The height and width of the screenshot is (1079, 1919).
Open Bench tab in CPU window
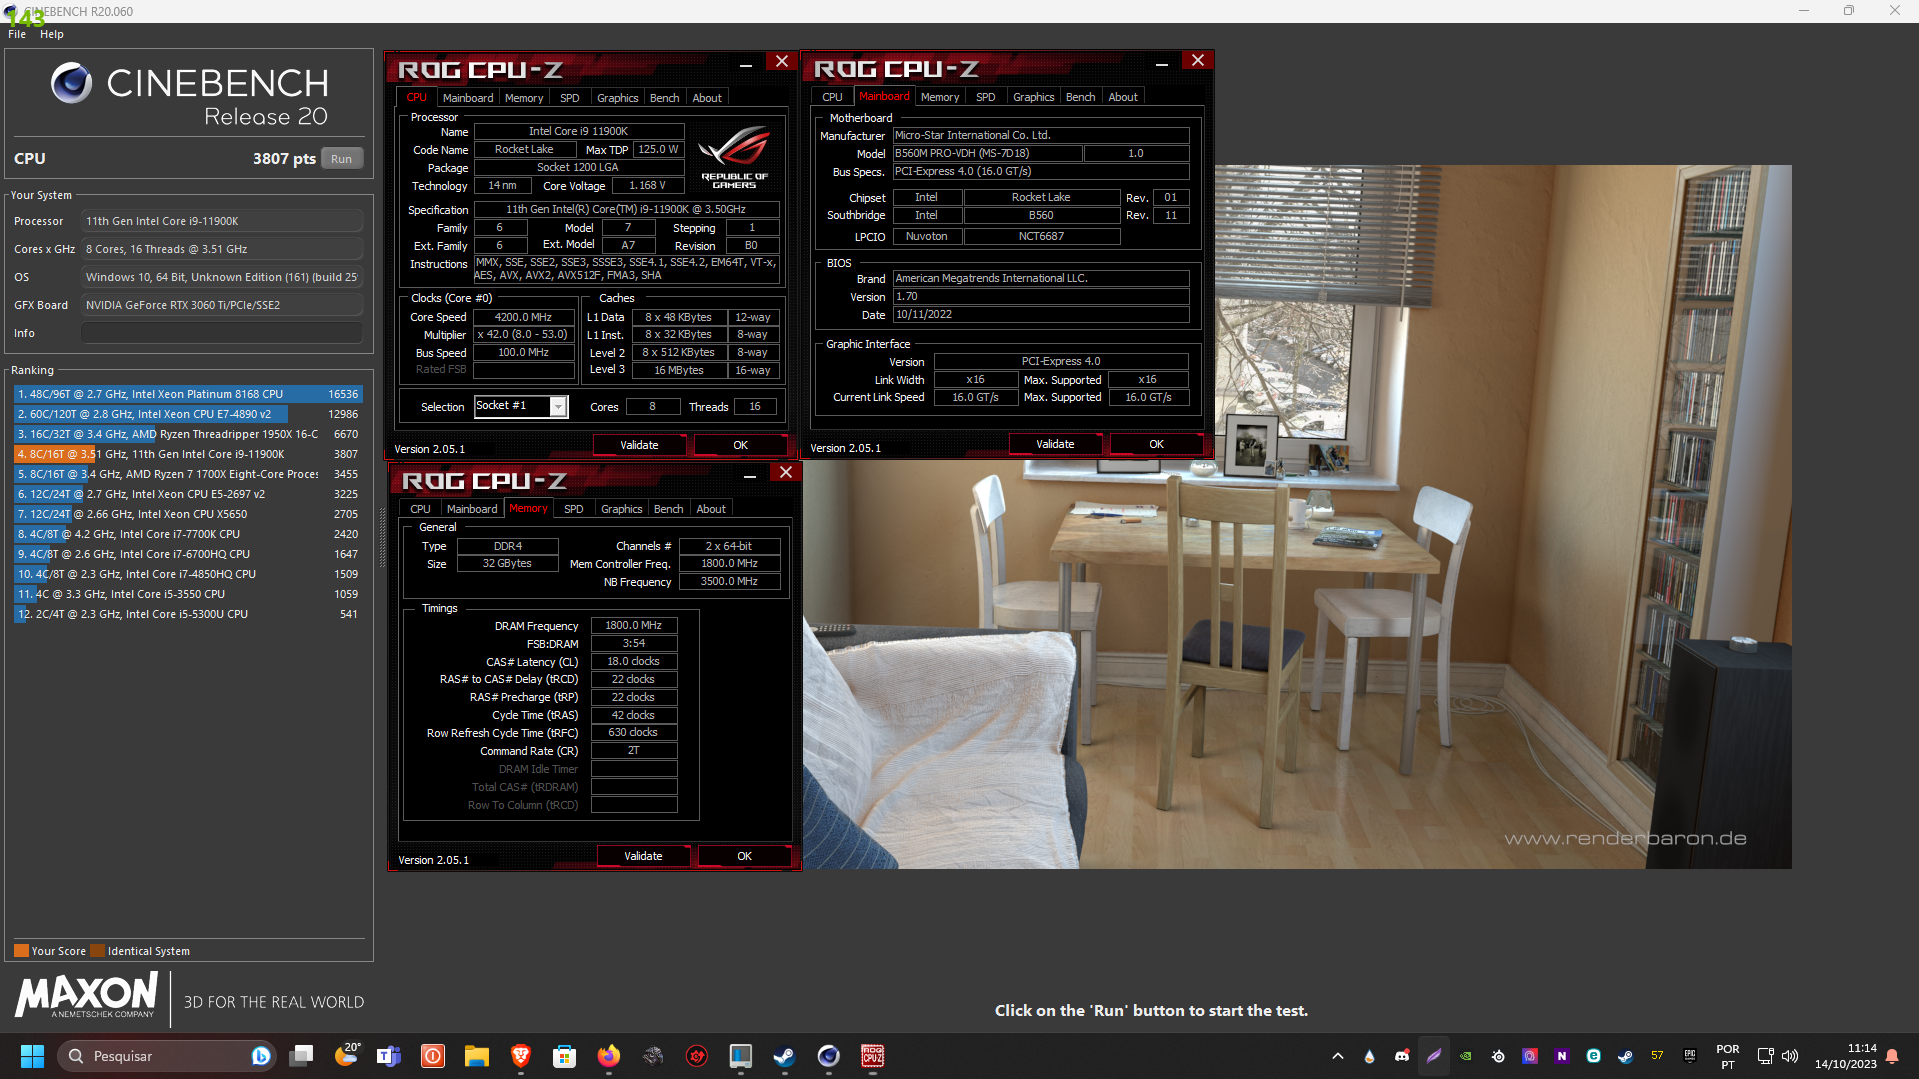click(x=664, y=98)
